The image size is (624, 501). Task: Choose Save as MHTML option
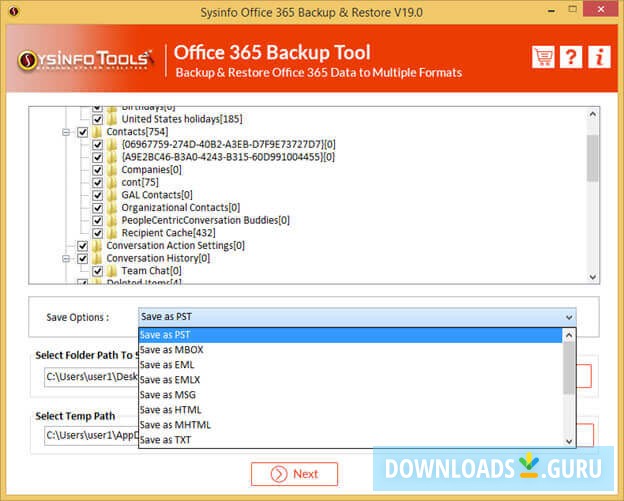350,425
